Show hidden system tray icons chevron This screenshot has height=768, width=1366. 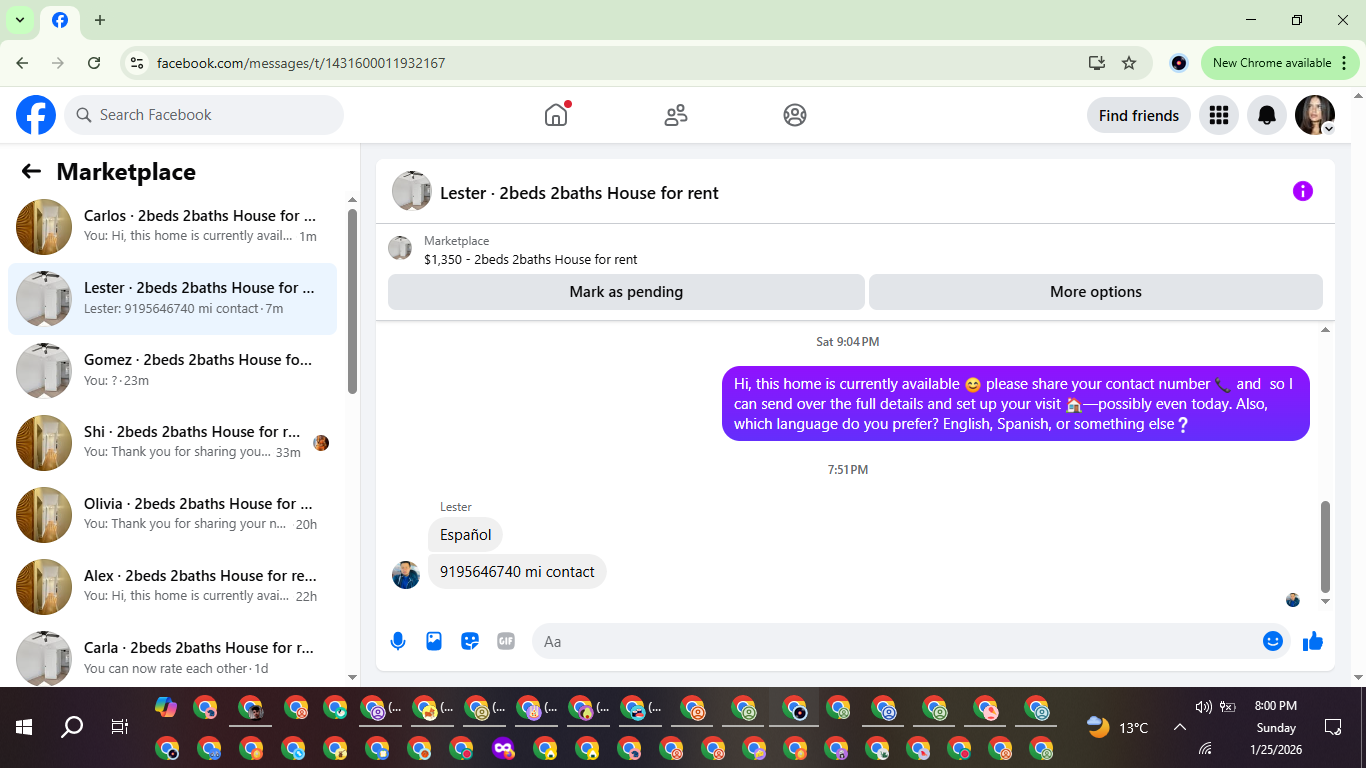tap(1179, 727)
